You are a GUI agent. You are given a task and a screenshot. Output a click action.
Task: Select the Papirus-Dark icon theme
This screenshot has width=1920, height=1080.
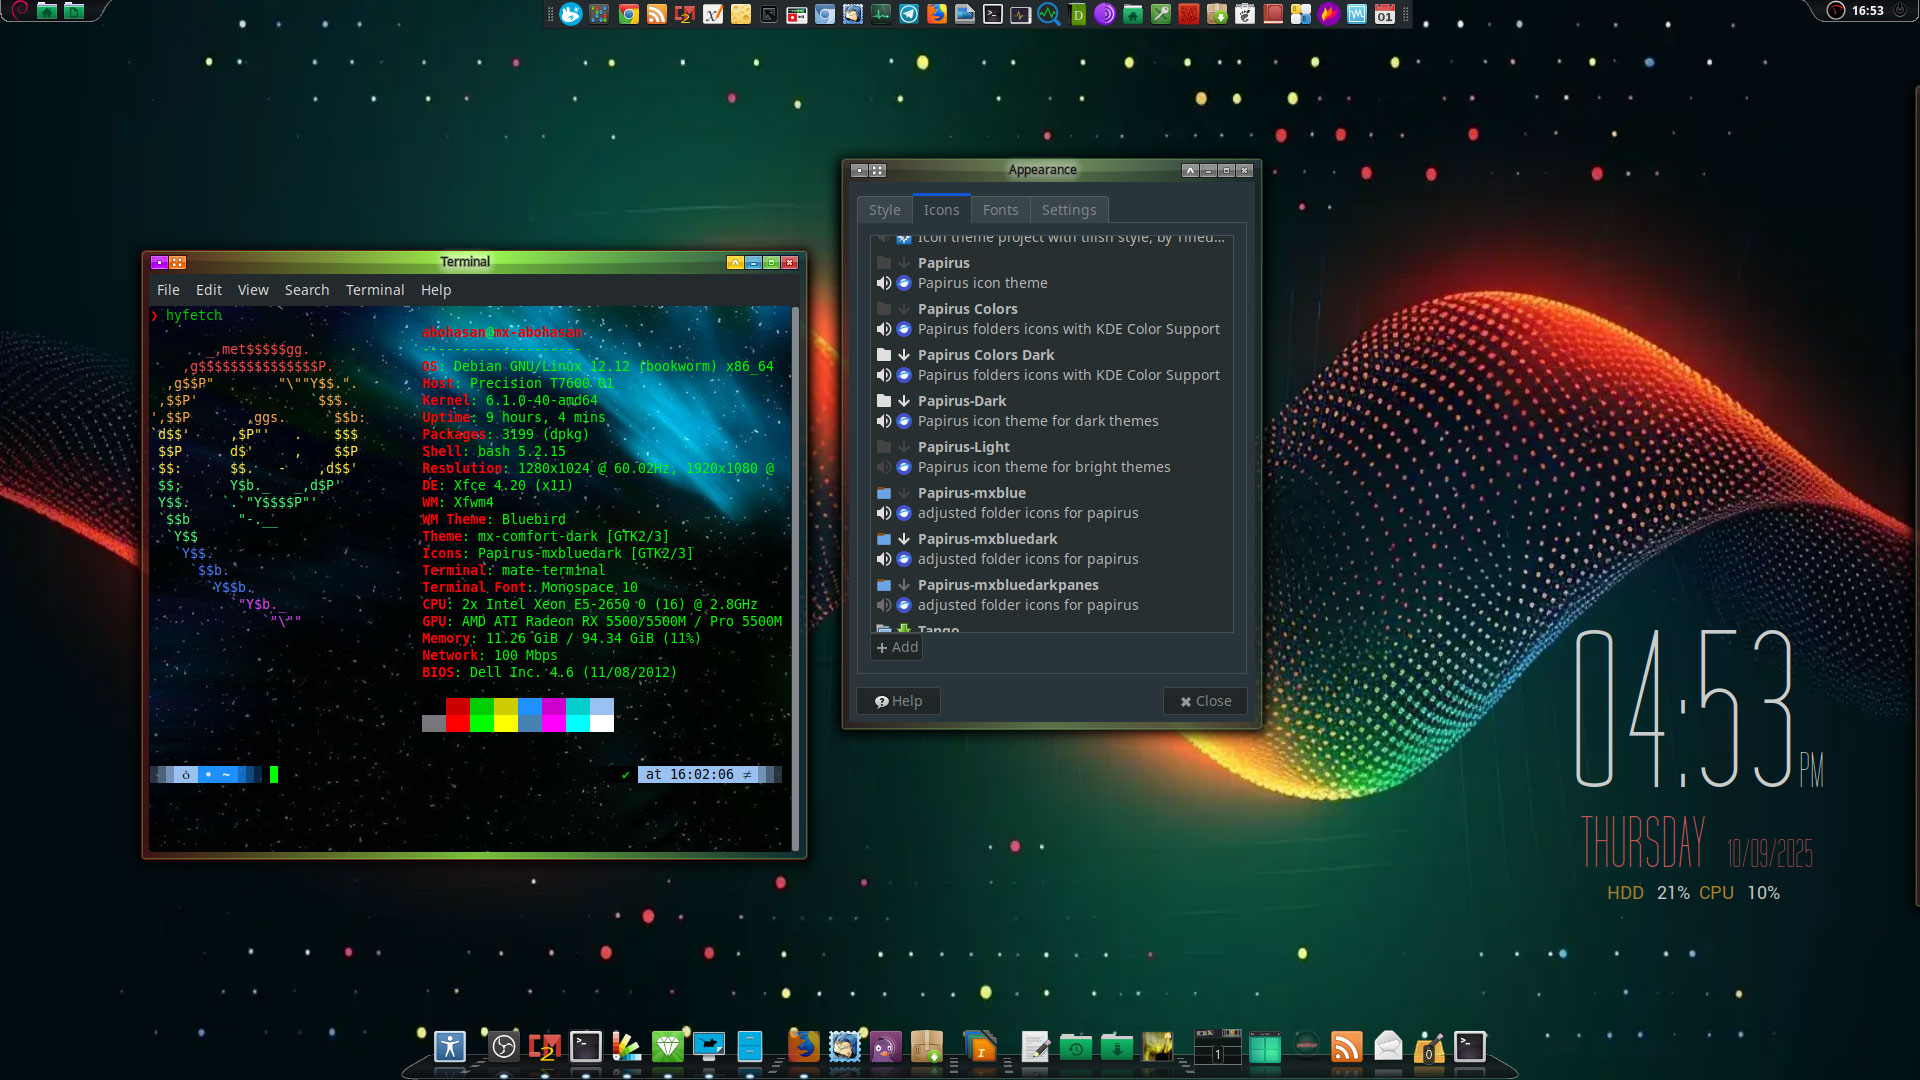click(x=962, y=401)
